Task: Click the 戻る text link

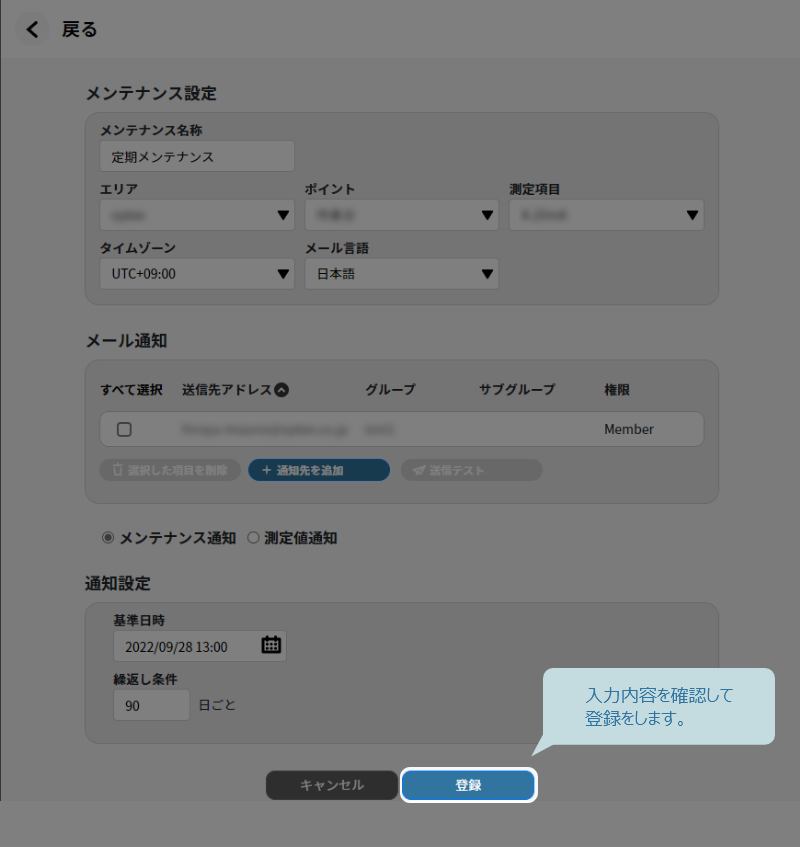Action: click(79, 29)
